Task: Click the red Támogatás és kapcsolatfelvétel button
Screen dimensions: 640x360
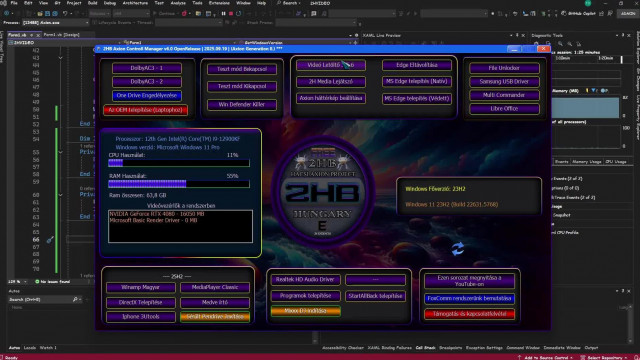Action: (x=469, y=314)
